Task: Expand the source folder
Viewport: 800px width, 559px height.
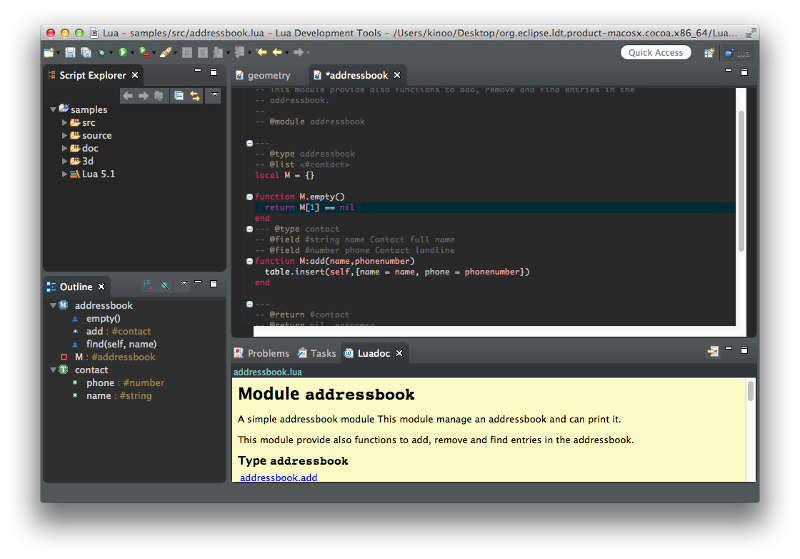Action: [x=64, y=135]
